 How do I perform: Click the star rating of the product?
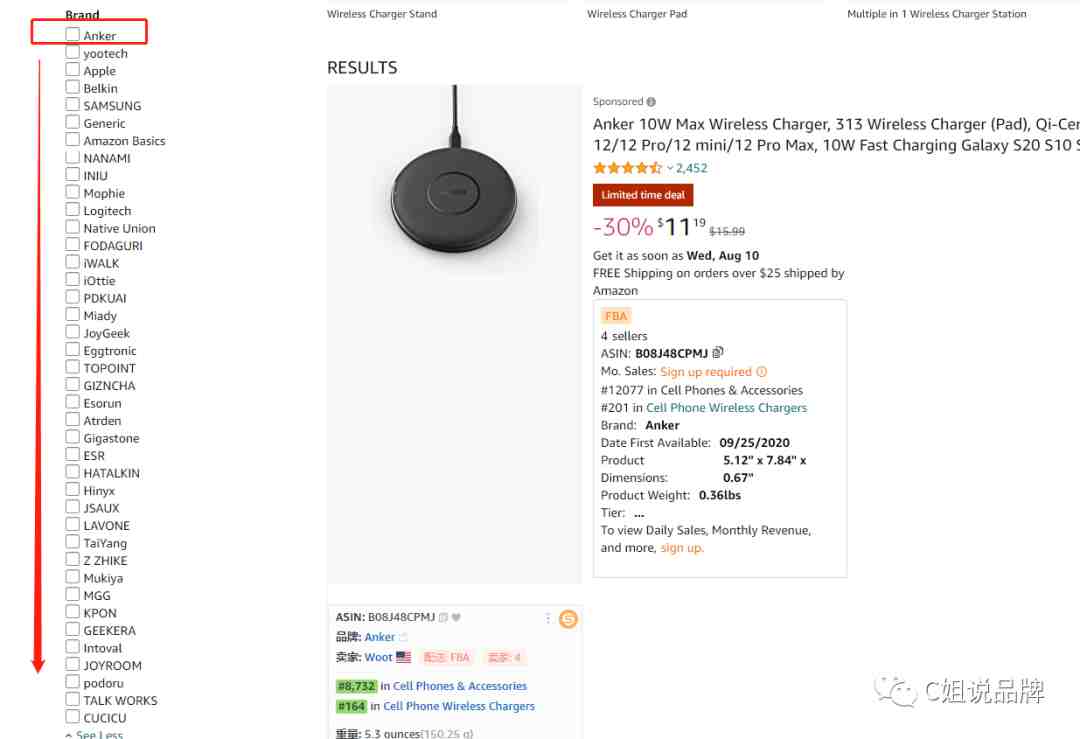(627, 168)
